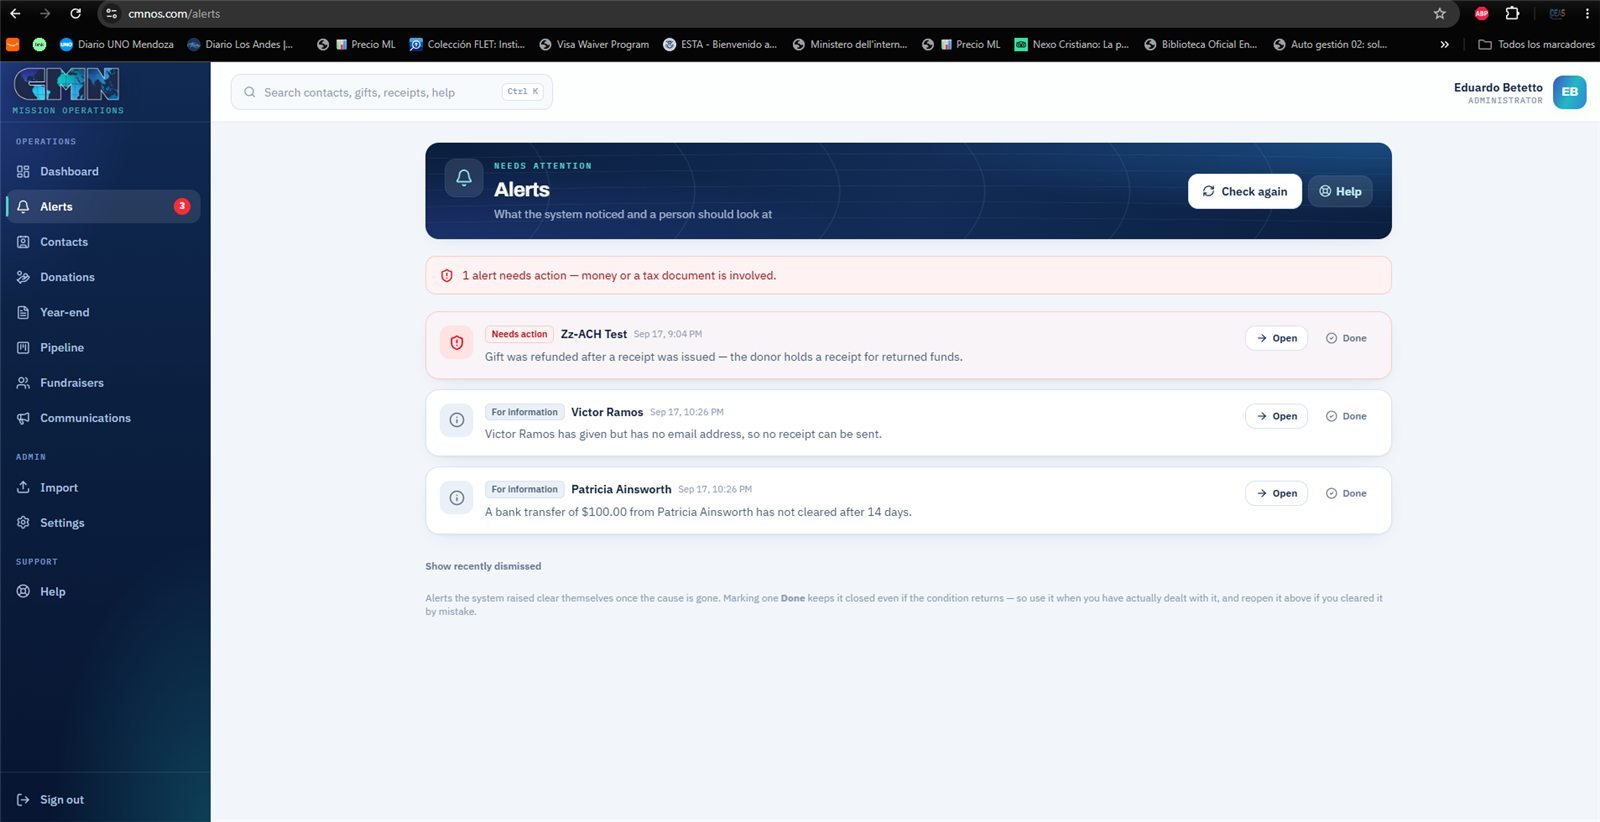Open Settings under Admin
The image size is (1600, 822).
(103, 523)
